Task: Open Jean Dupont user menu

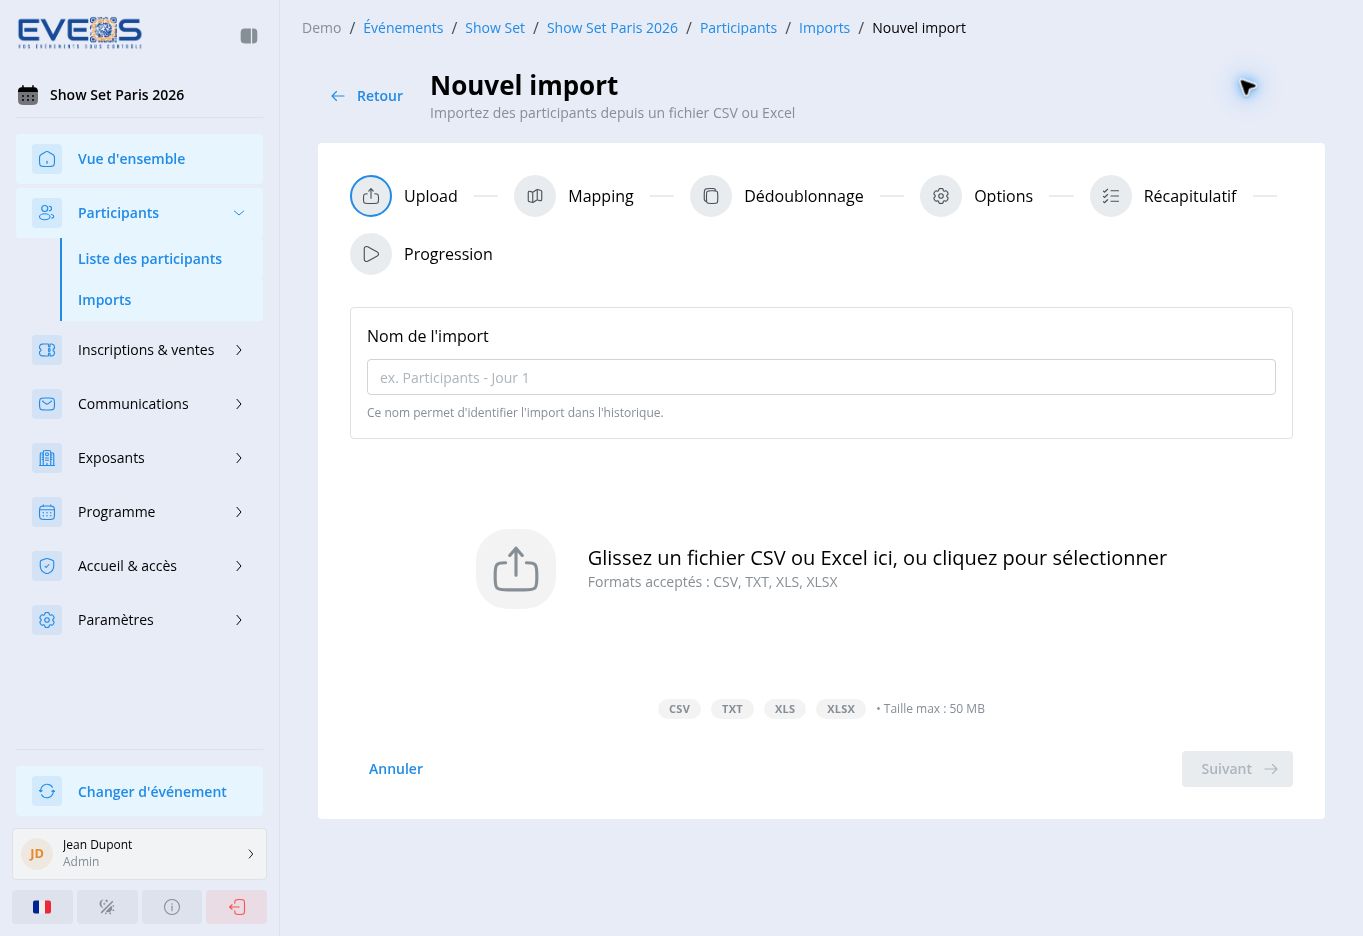Action: [x=139, y=853]
